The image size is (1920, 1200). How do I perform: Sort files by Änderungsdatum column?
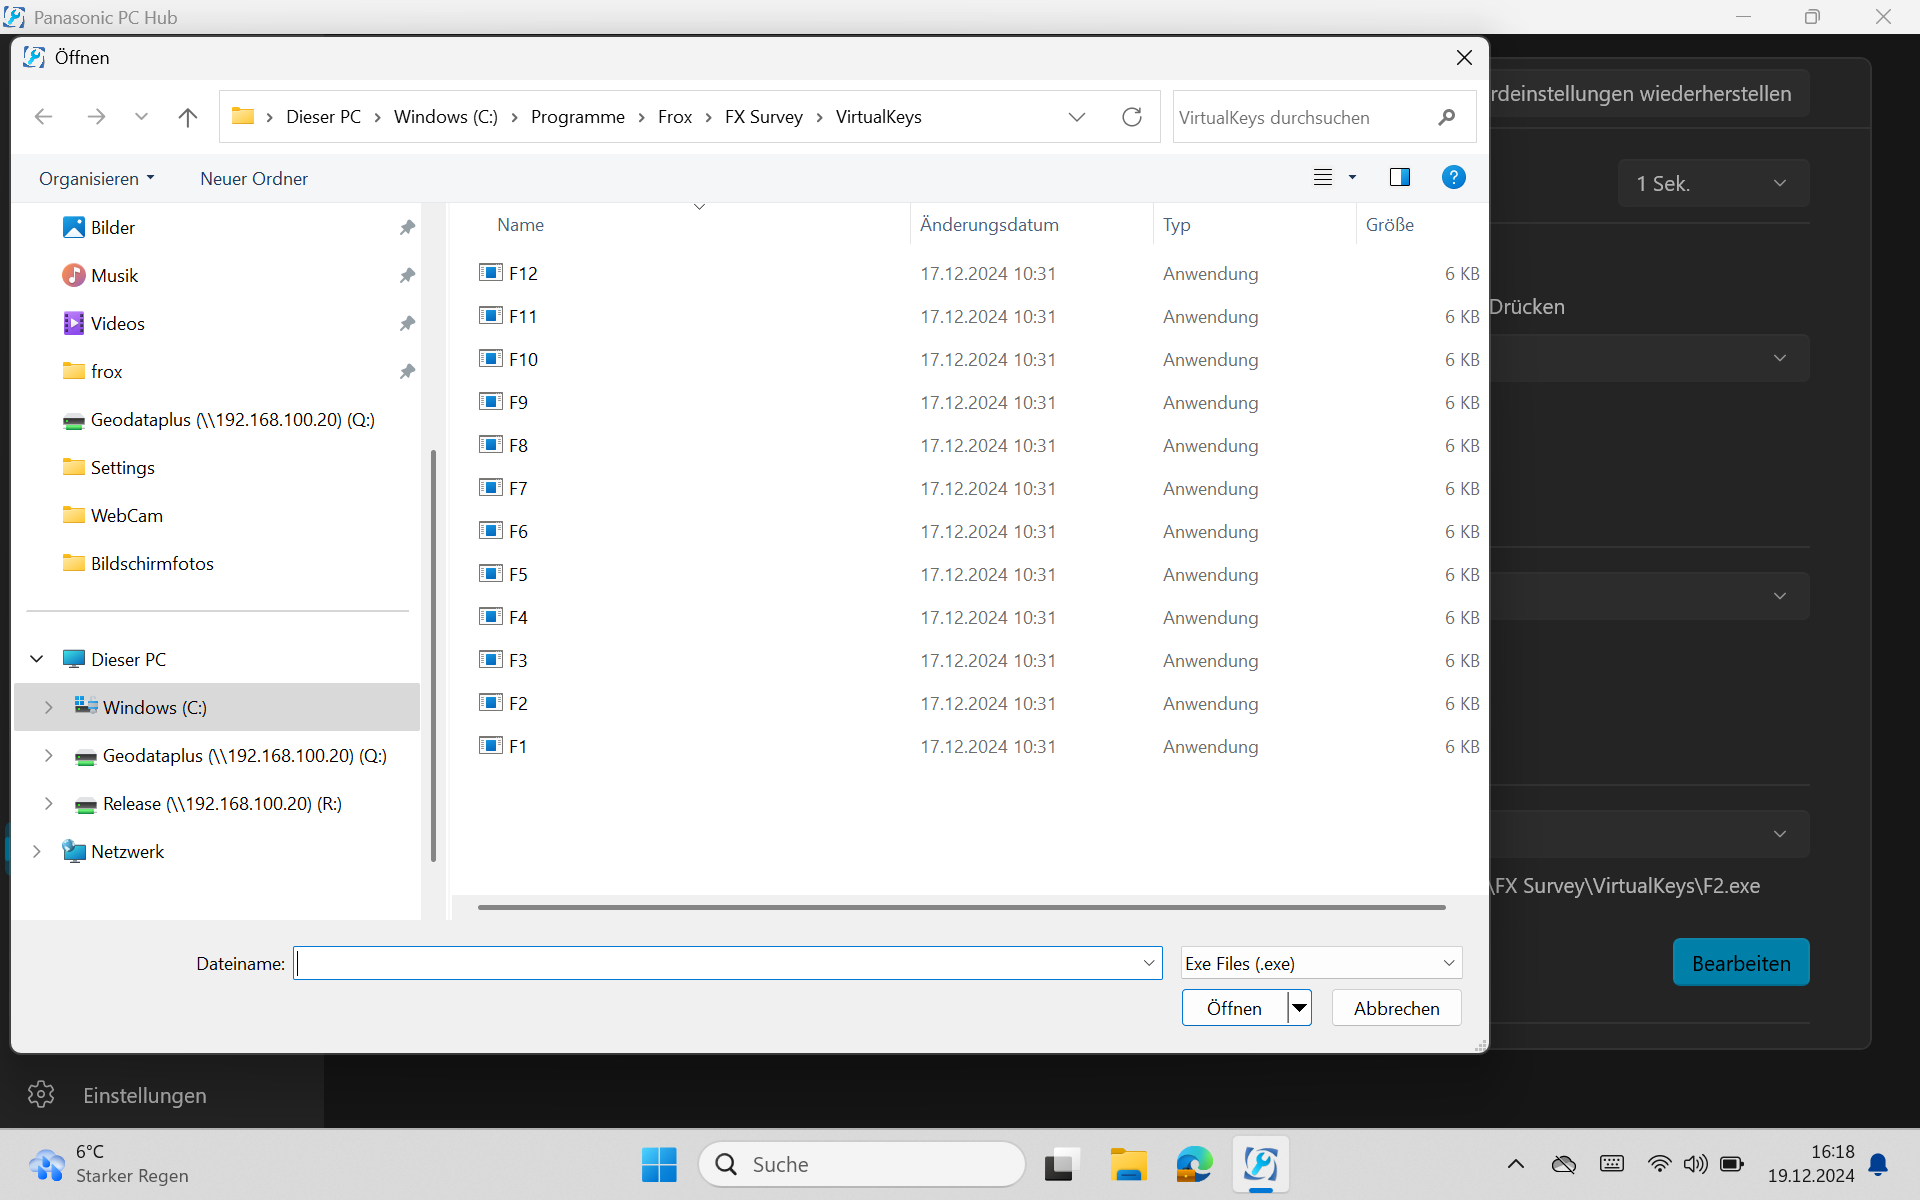[988, 225]
